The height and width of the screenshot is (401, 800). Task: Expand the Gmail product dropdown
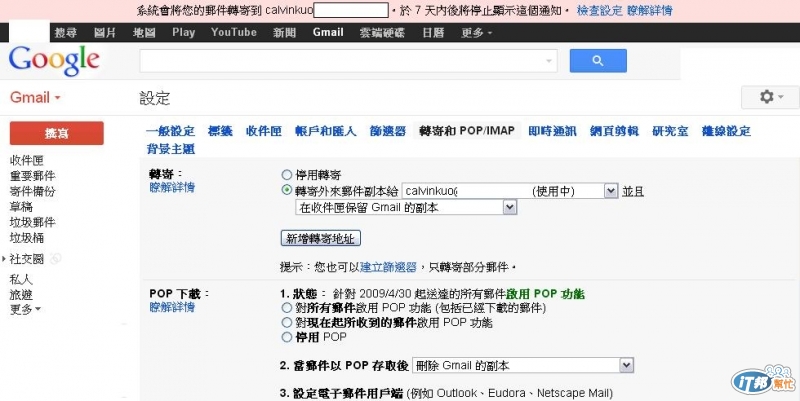click(35, 97)
